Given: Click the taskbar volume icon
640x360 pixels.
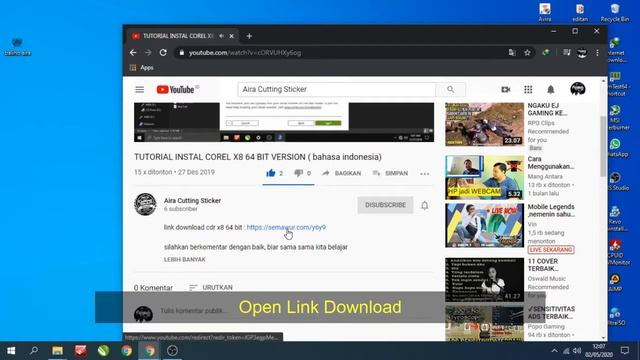Looking at the screenshot, I should click(577, 351).
